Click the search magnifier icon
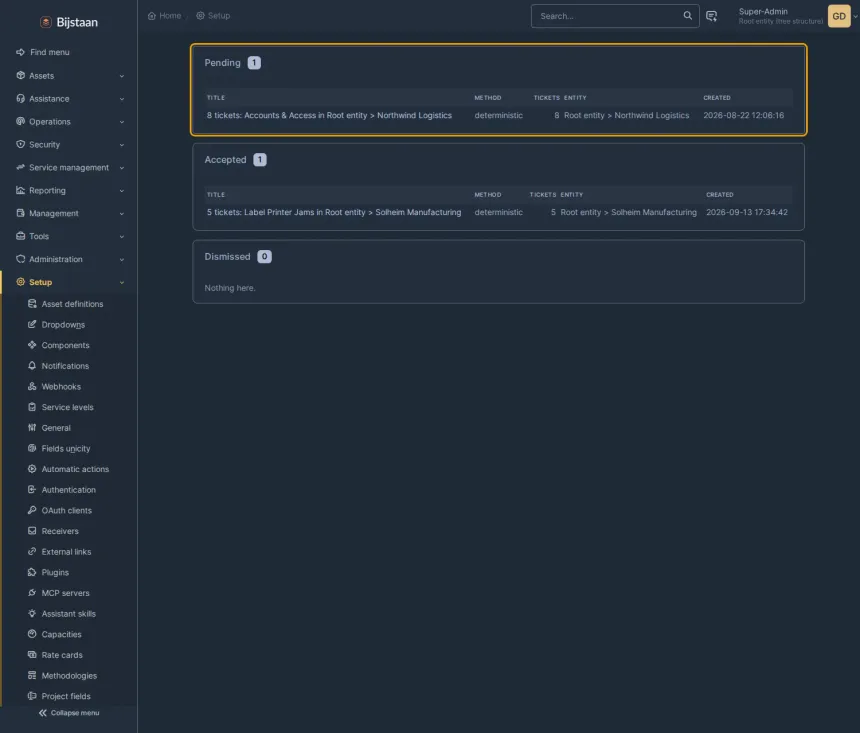 [687, 15]
